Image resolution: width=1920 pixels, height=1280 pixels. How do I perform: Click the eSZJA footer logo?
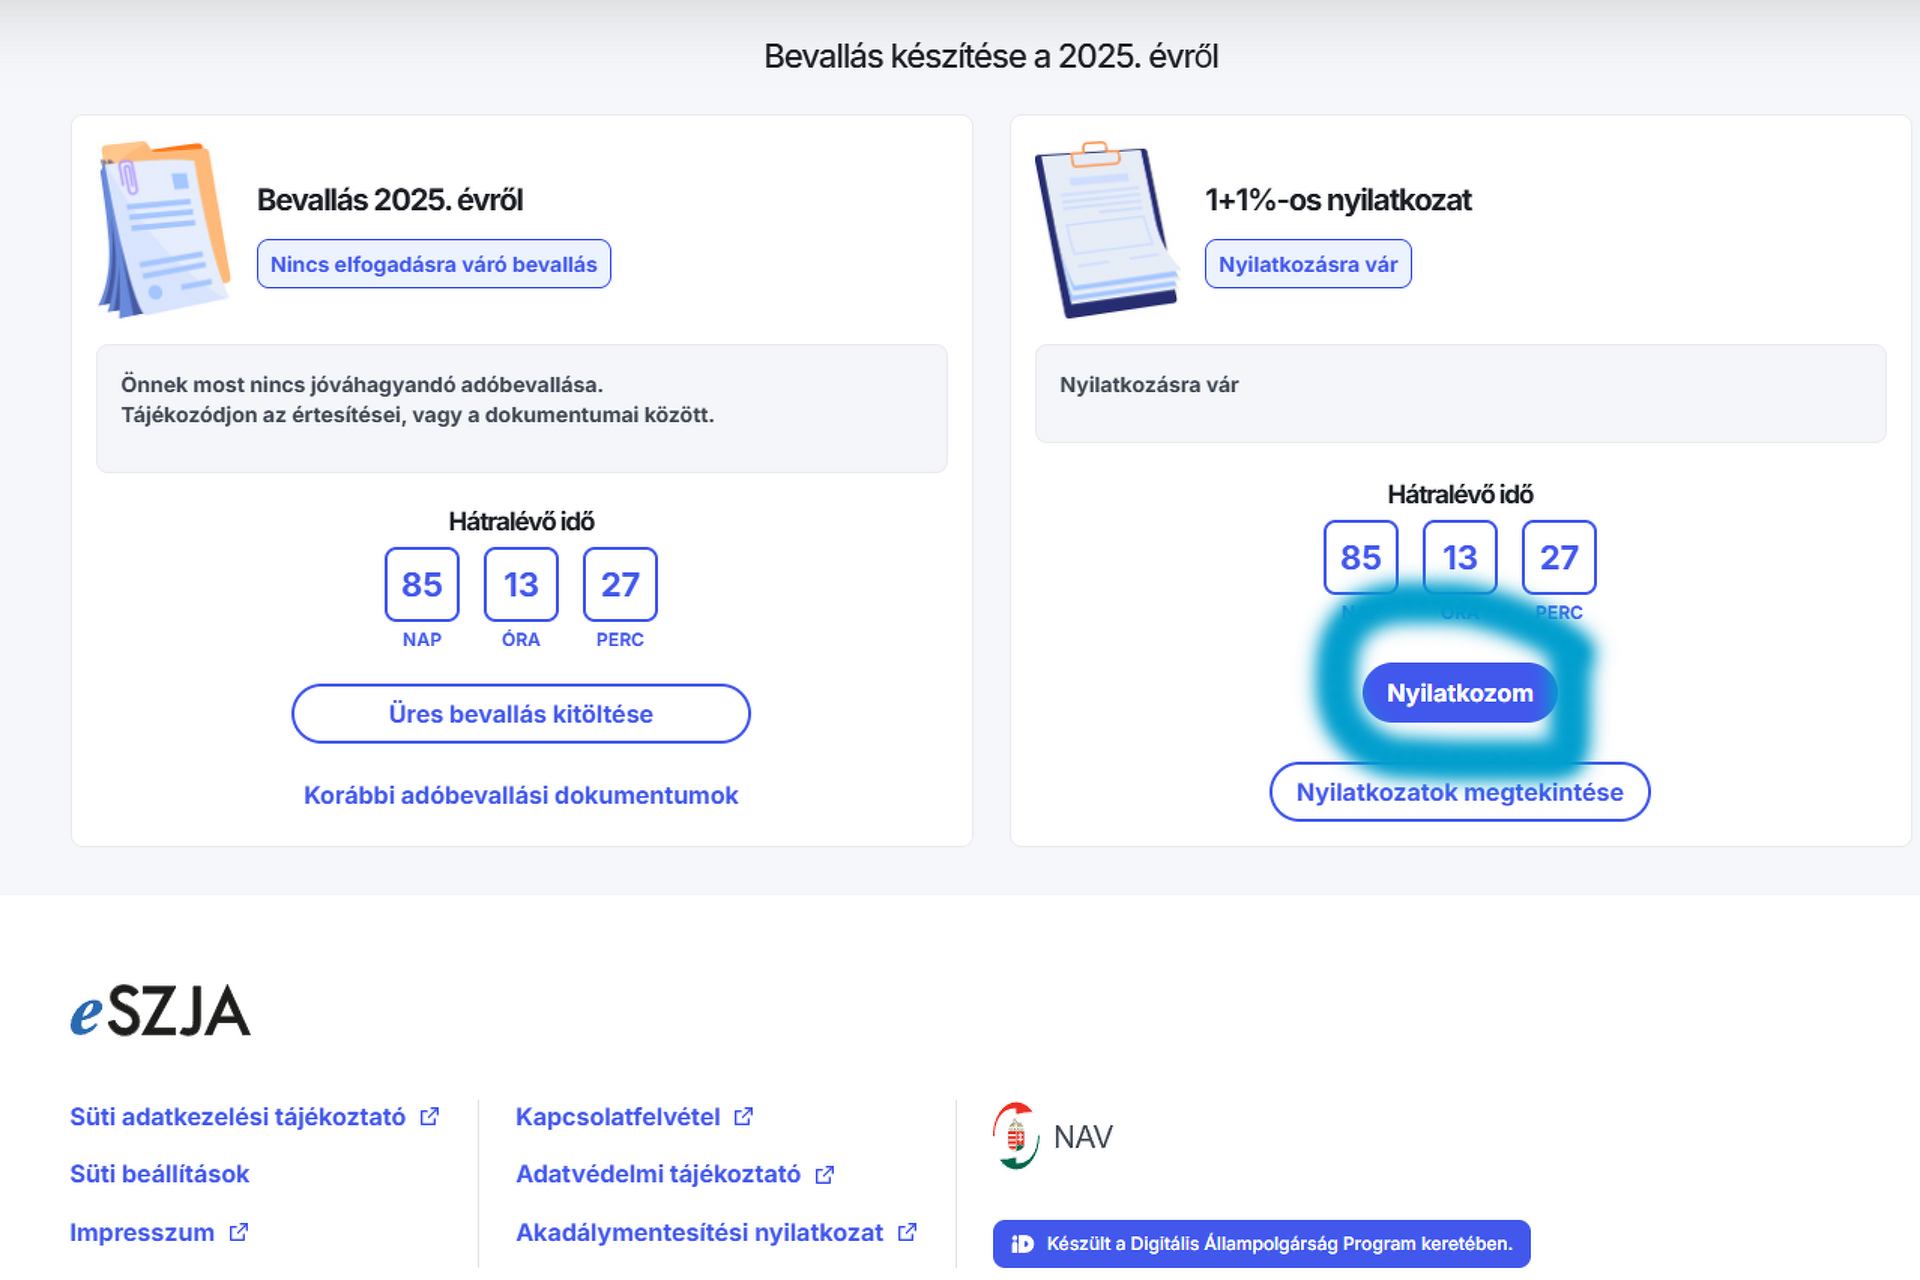(160, 1010)
